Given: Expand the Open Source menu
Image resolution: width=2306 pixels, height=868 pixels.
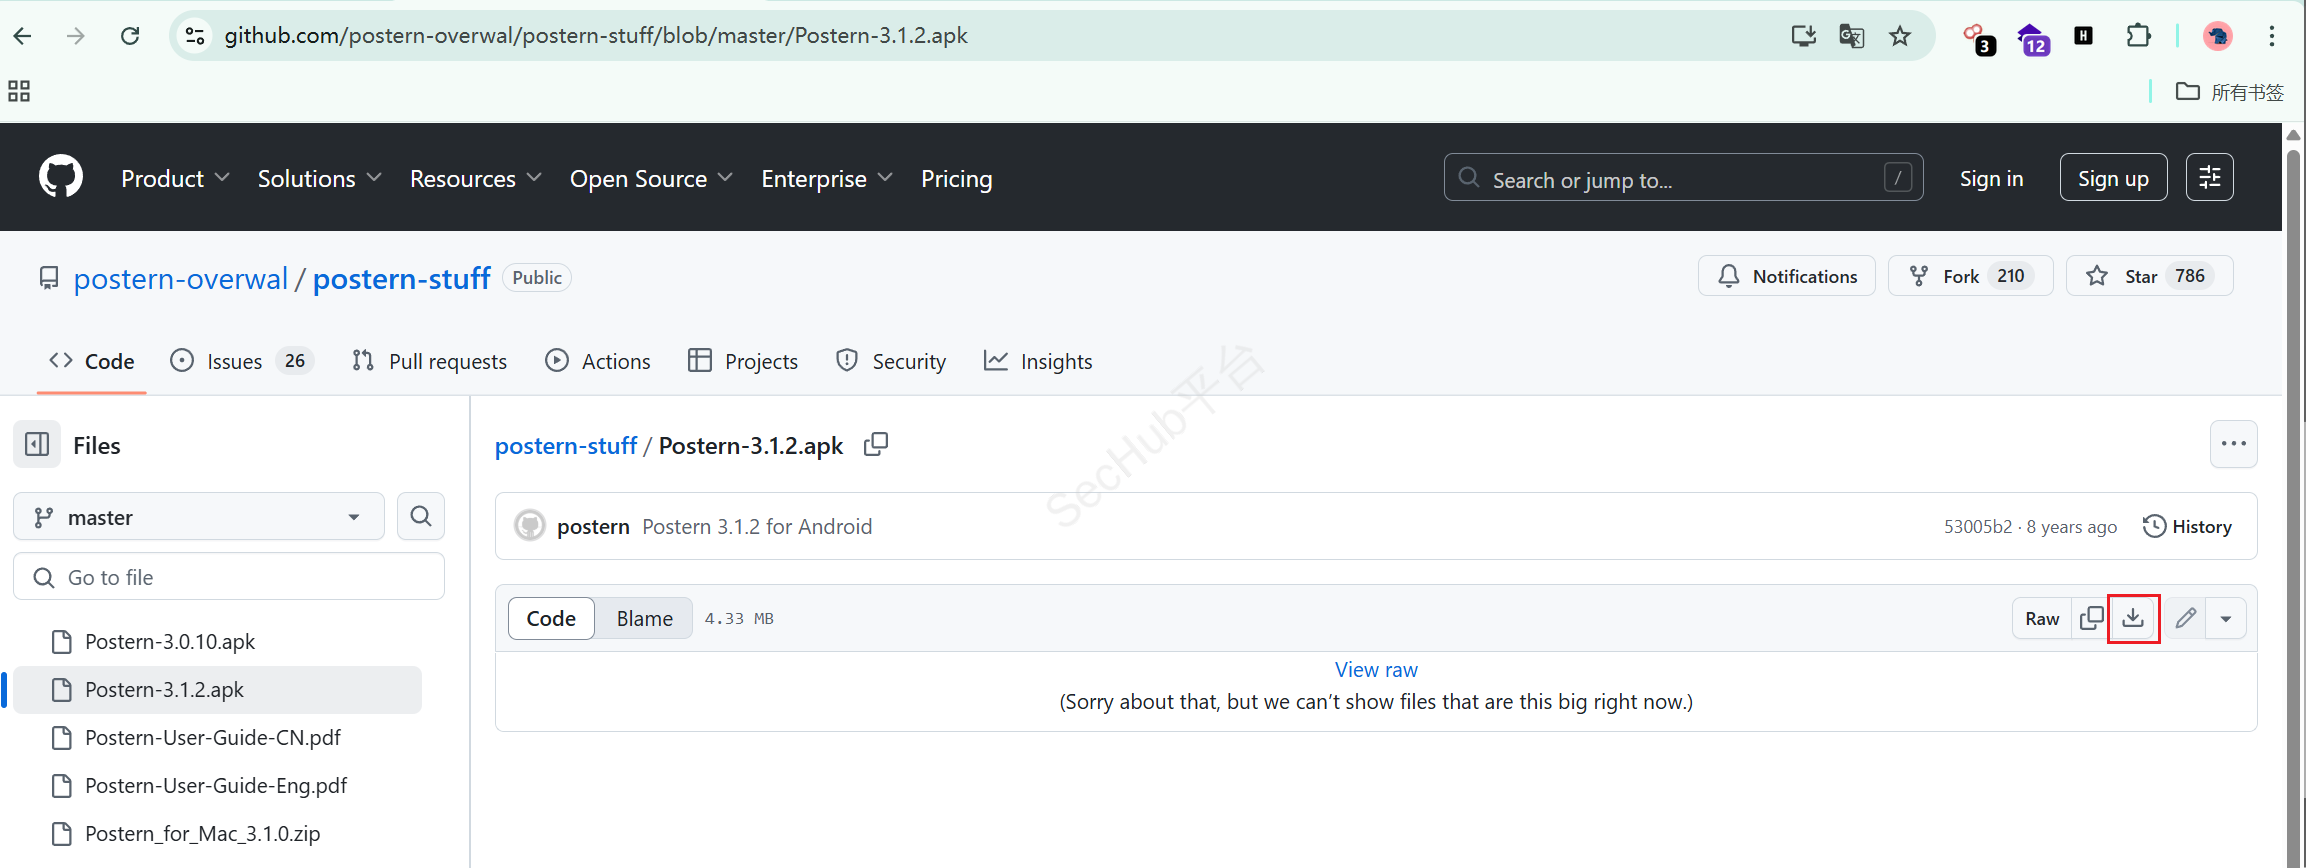Looking at the screenshot, I should 651,178.
